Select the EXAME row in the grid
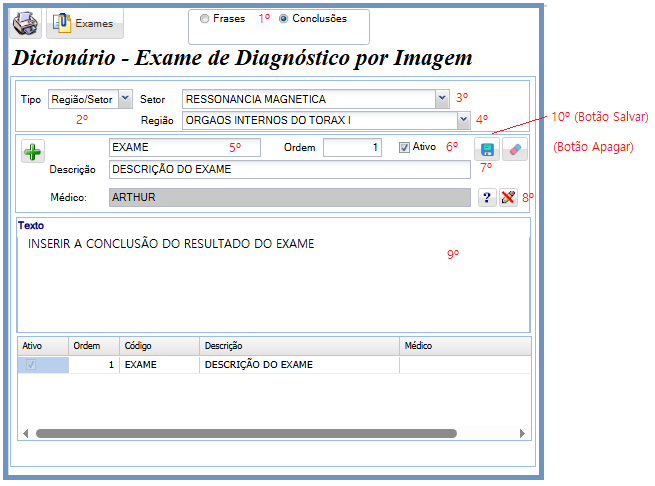The width and height of the screenshot is (655, 486). pyautogui.click(x=160, y=365)
